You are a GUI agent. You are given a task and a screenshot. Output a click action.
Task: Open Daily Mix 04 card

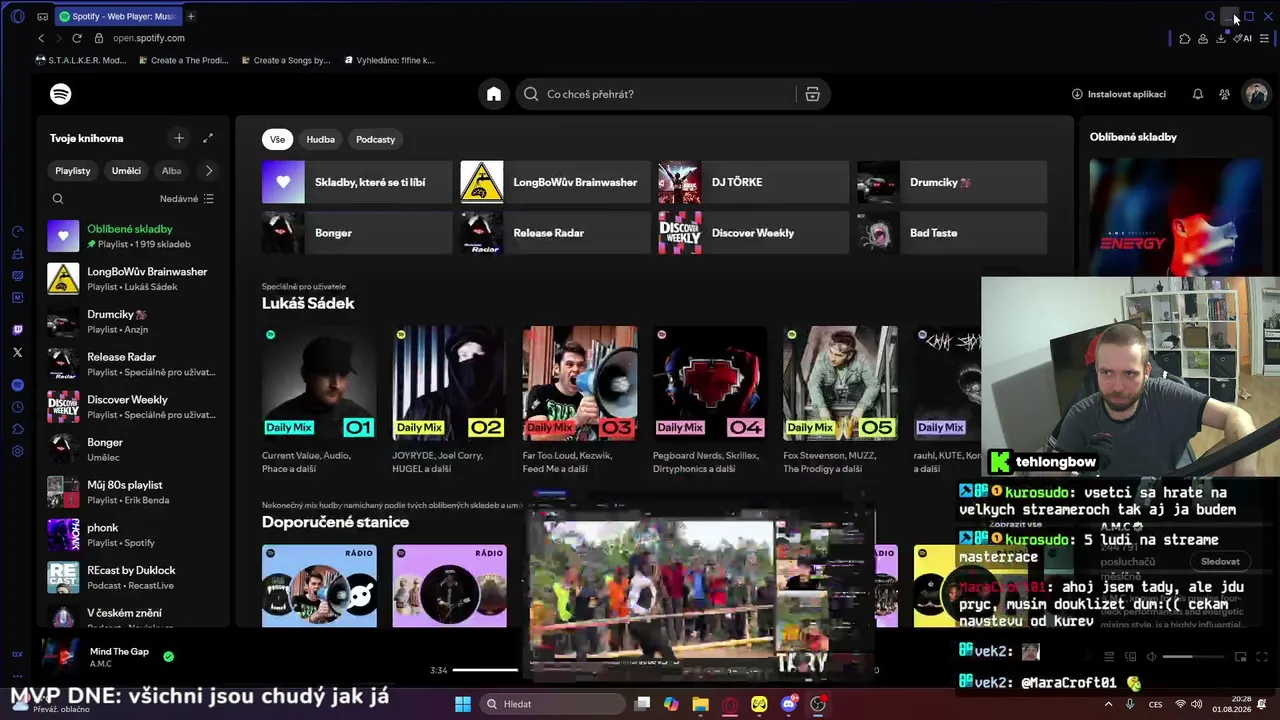pyautogui.click(x=710, y=400)
